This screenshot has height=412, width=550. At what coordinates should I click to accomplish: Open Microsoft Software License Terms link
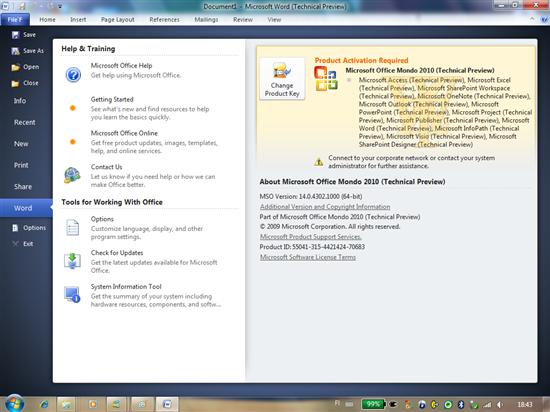coord(308,257)
